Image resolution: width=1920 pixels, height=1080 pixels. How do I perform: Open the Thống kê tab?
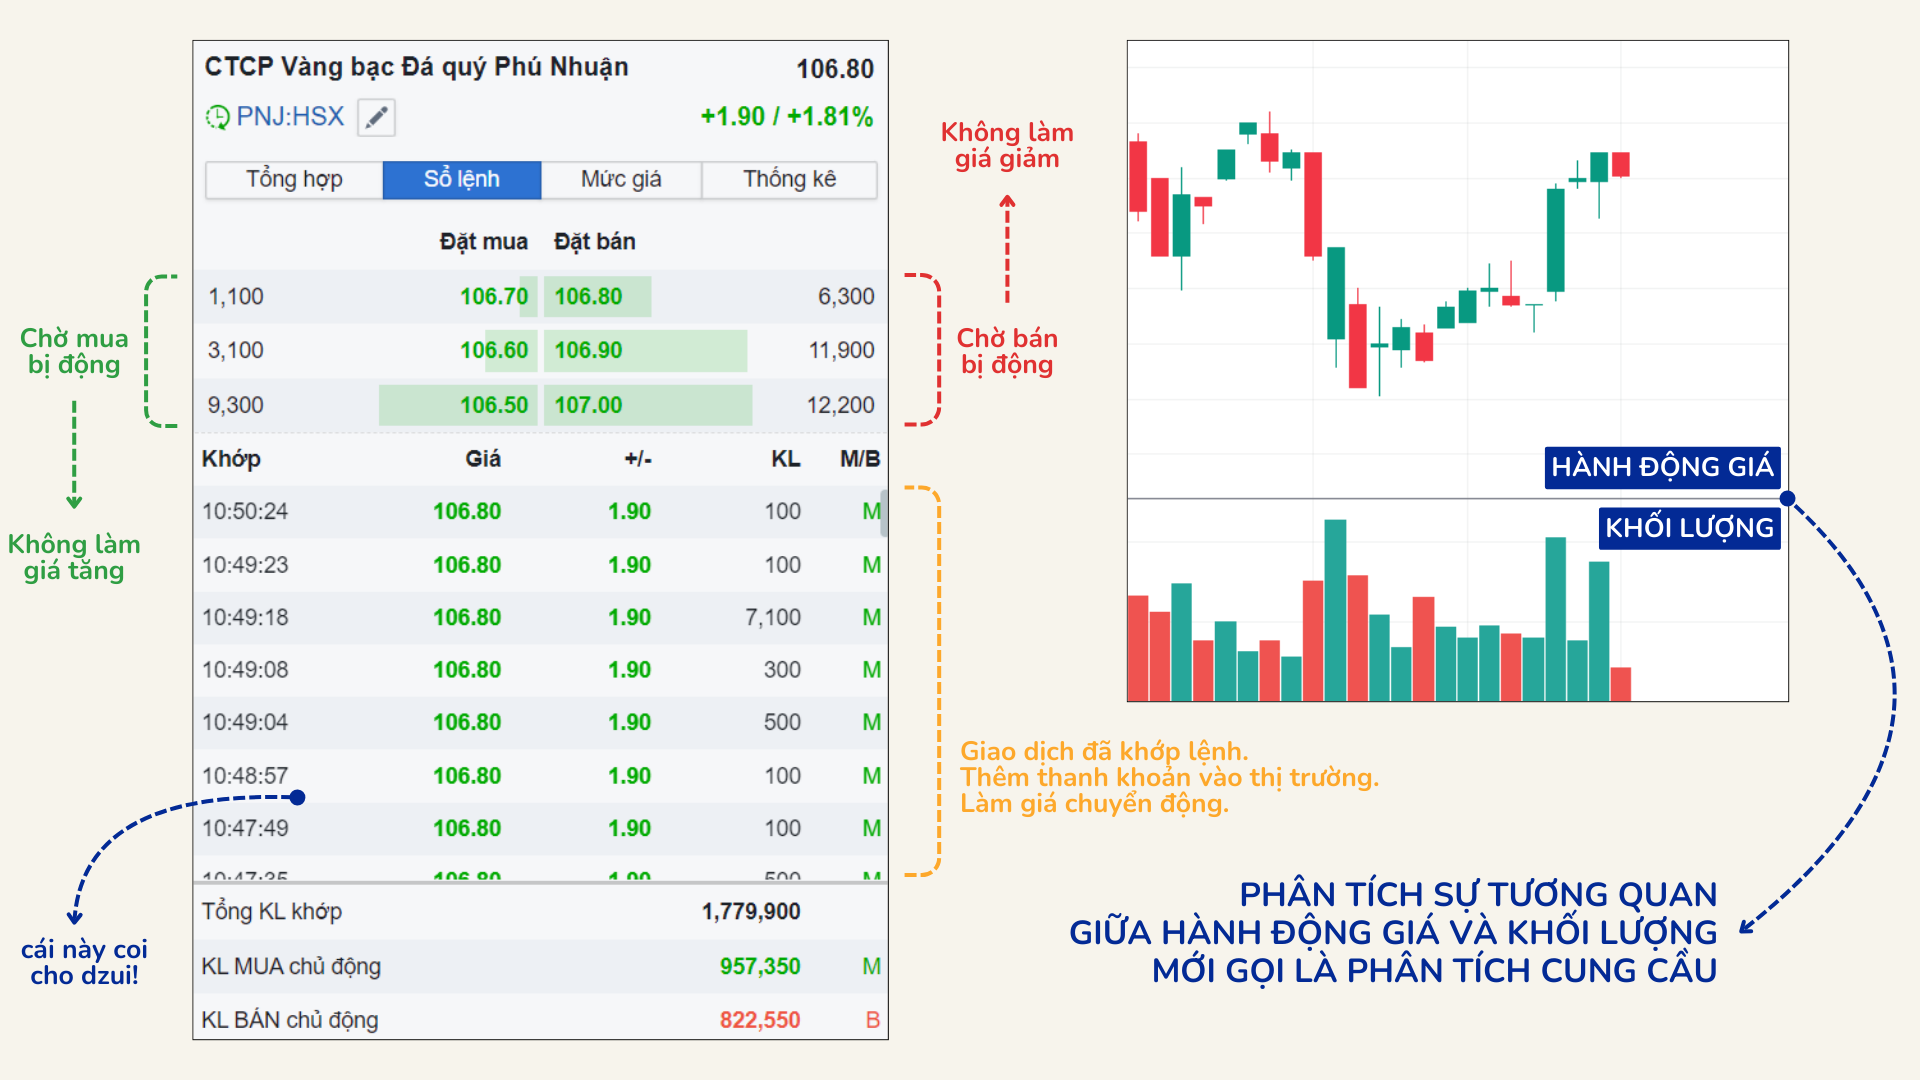789,179
